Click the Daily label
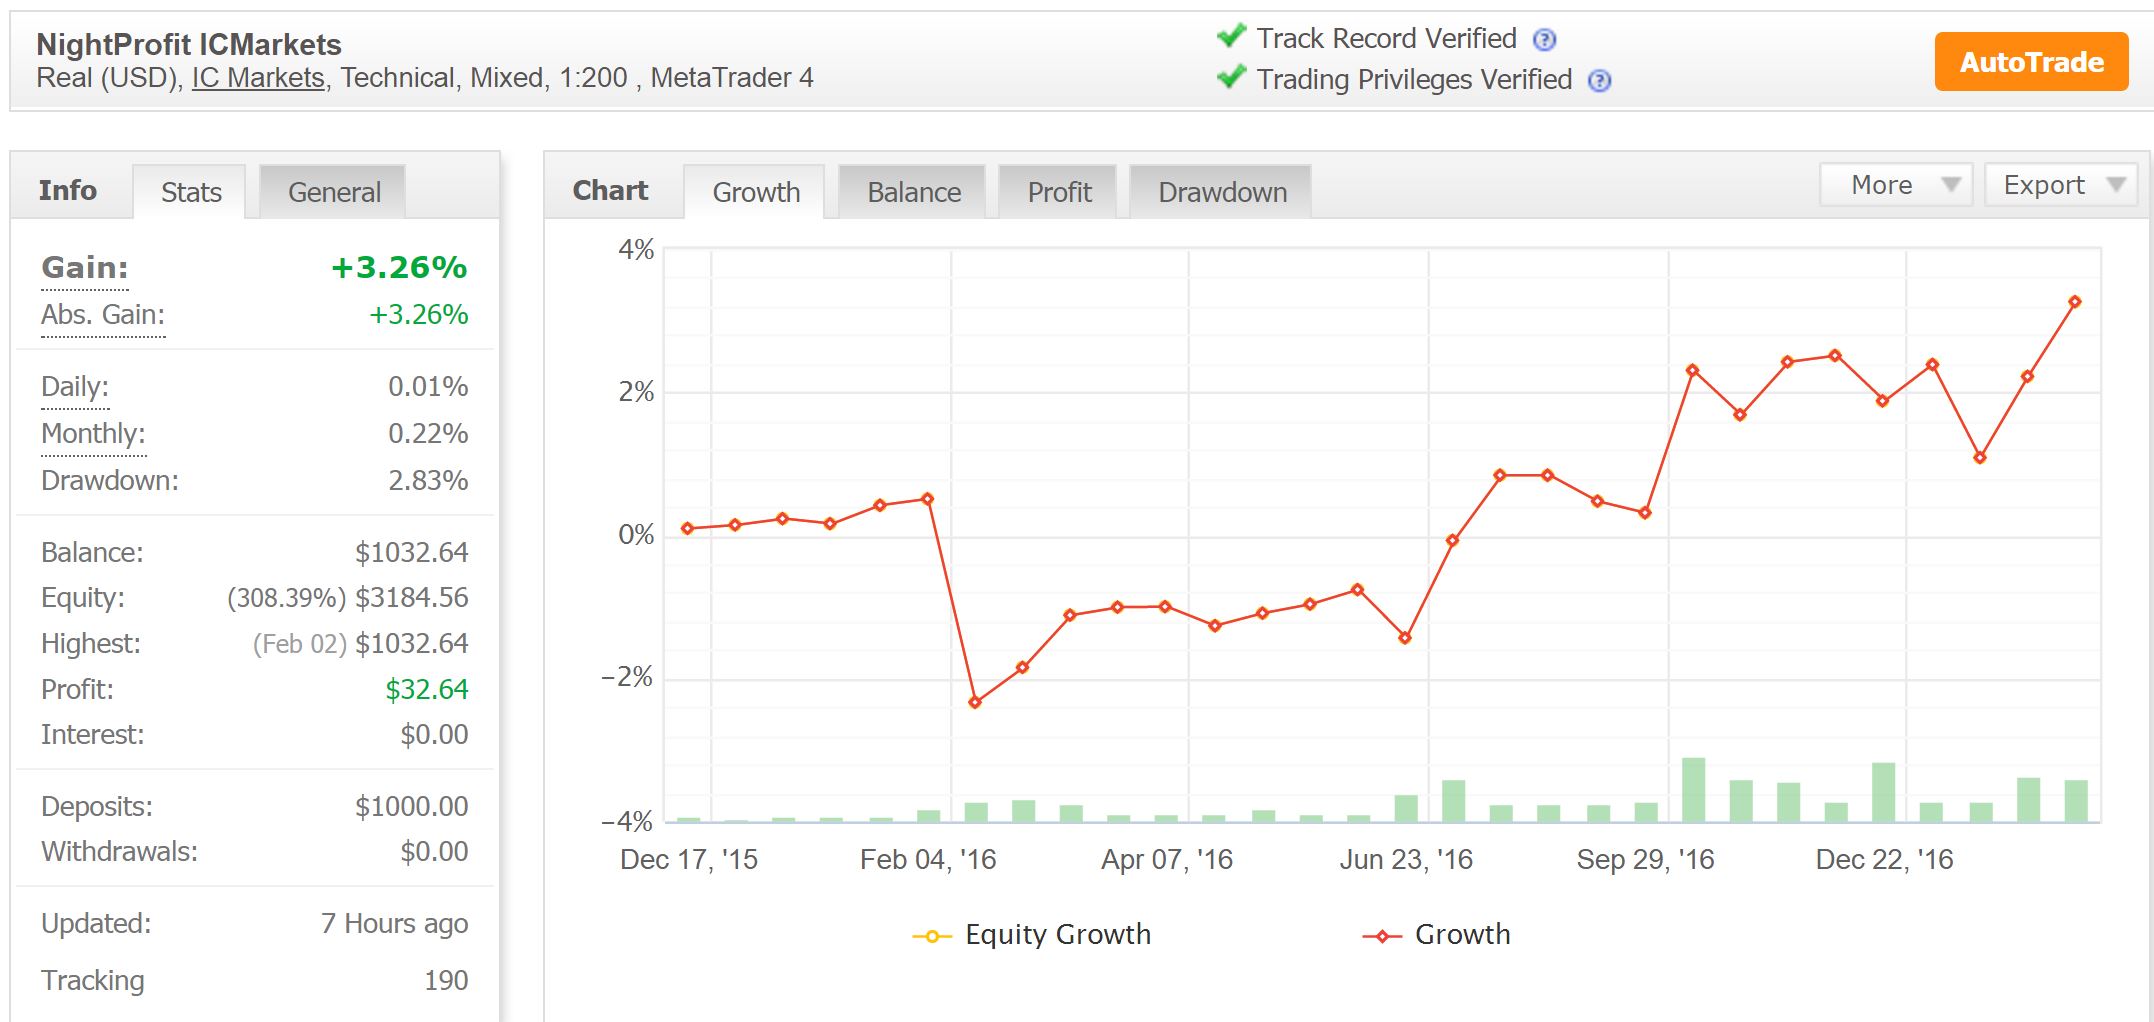Image resolution: width=2154 pixels, height=1022 pixels. pos(75,387)
